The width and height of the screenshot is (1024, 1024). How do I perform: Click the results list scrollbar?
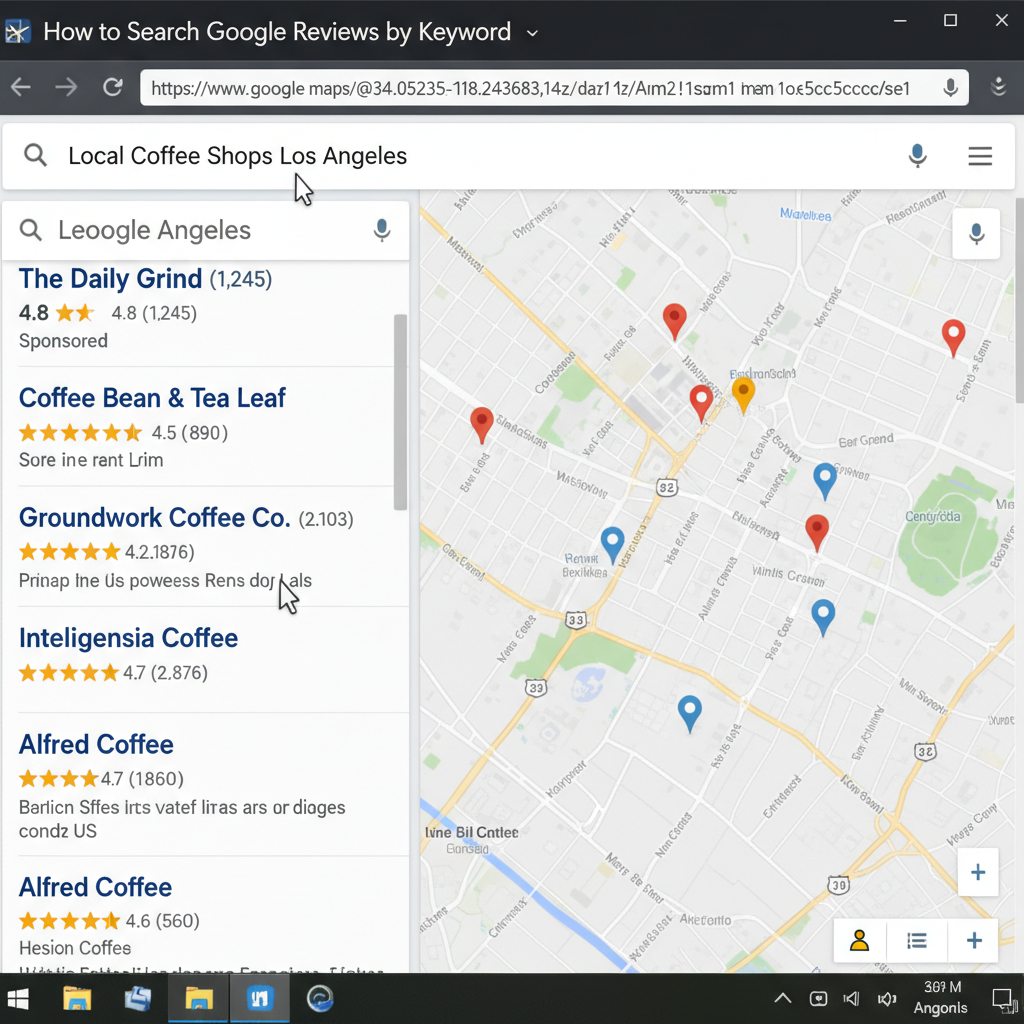click(x=400, y=411)
